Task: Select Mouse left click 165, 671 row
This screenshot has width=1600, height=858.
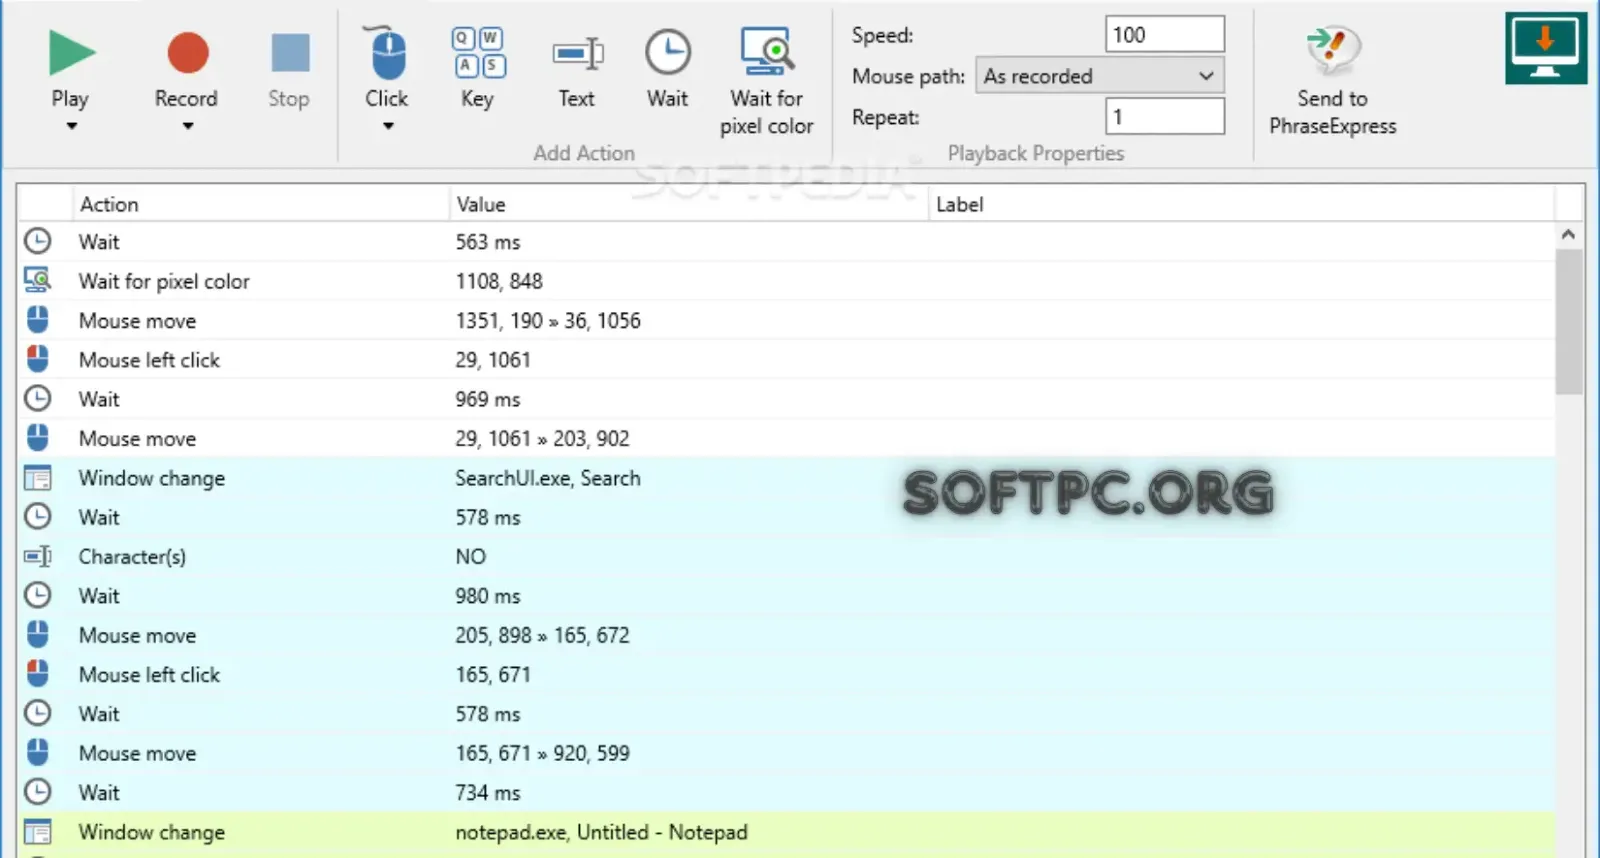Action: point(786,674)
